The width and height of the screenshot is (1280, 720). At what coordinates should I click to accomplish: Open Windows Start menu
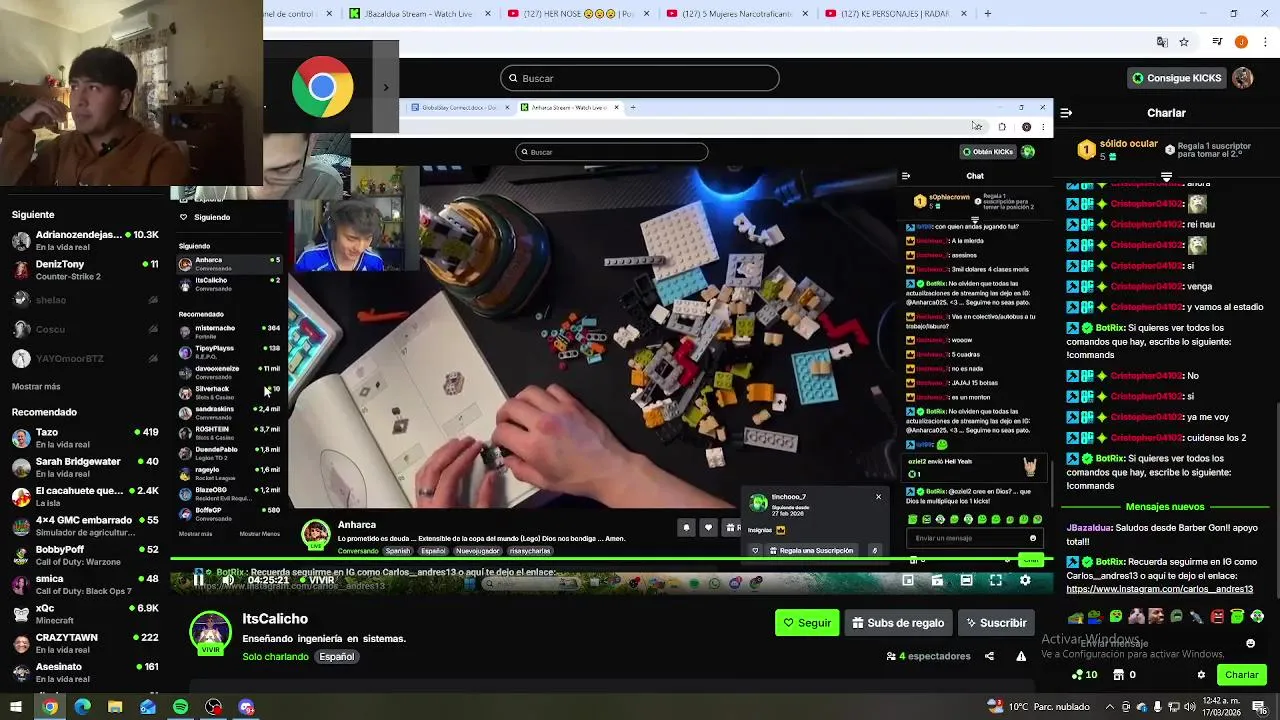coord(16,707)
